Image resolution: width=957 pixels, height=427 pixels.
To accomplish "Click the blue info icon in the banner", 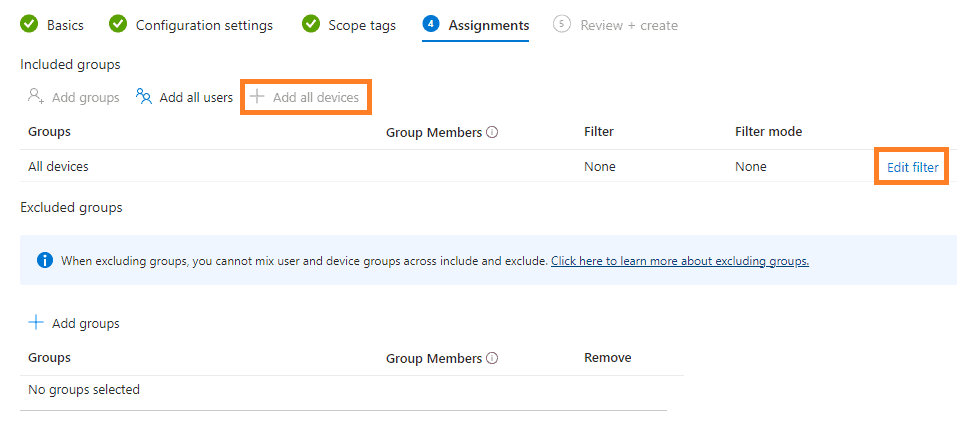I will (45, 261).
